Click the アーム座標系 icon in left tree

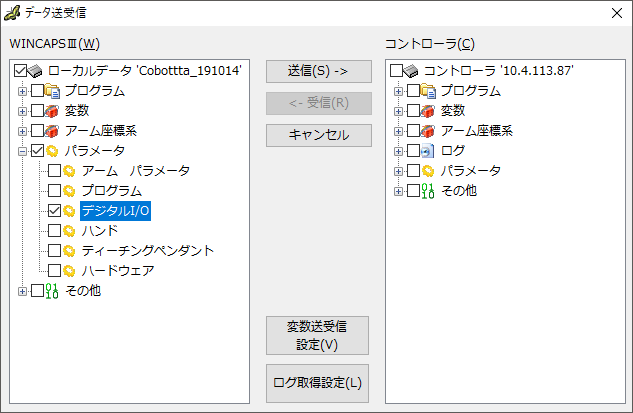[53, 131]
